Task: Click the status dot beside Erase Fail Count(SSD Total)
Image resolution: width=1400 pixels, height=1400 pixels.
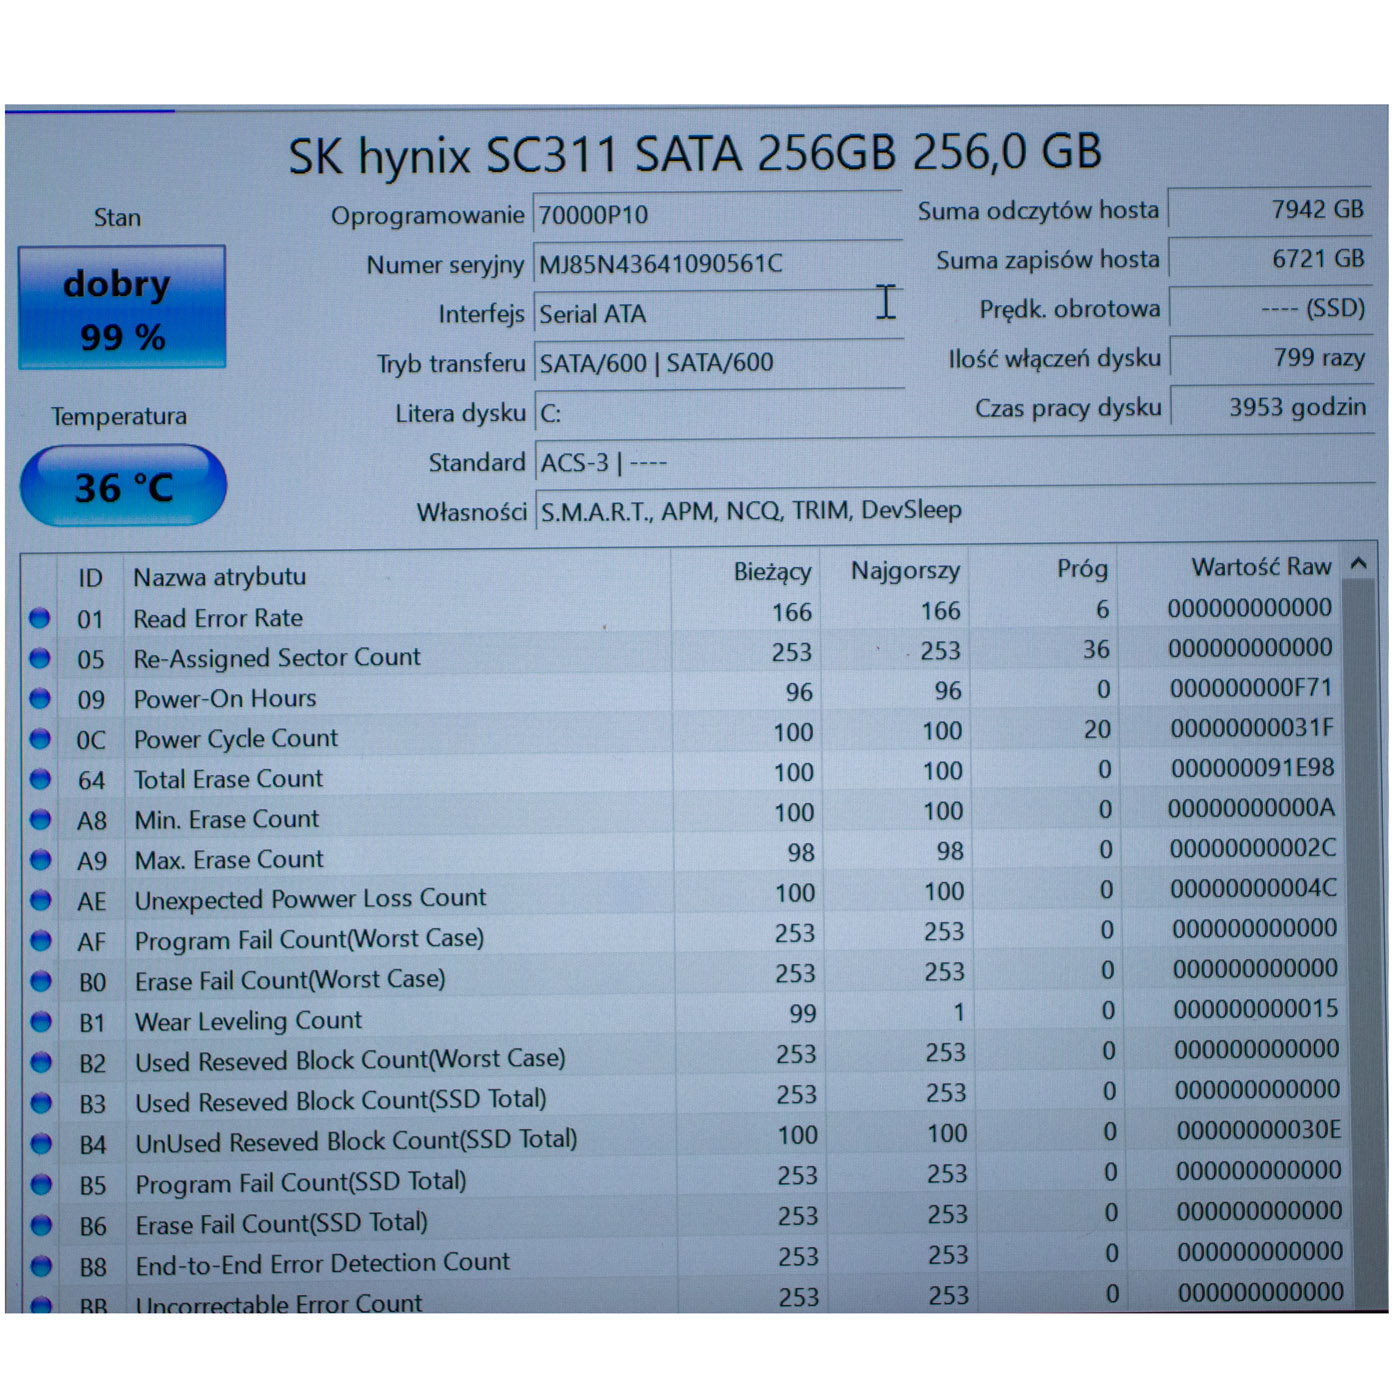Action: [x=40, y=1225]
